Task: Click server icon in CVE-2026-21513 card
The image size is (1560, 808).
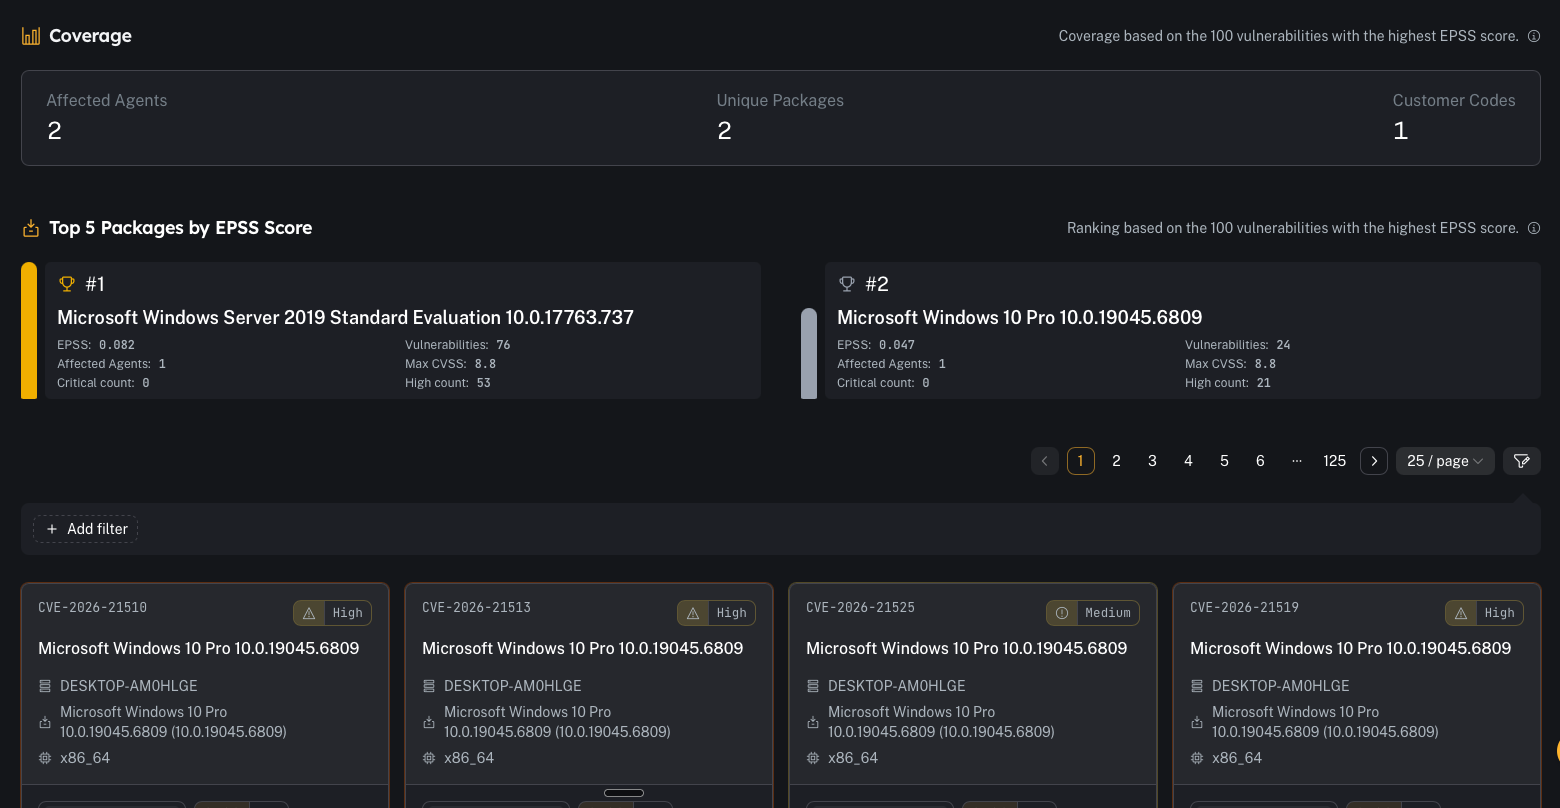Action: pyautogui.click(x=429, y=686)
